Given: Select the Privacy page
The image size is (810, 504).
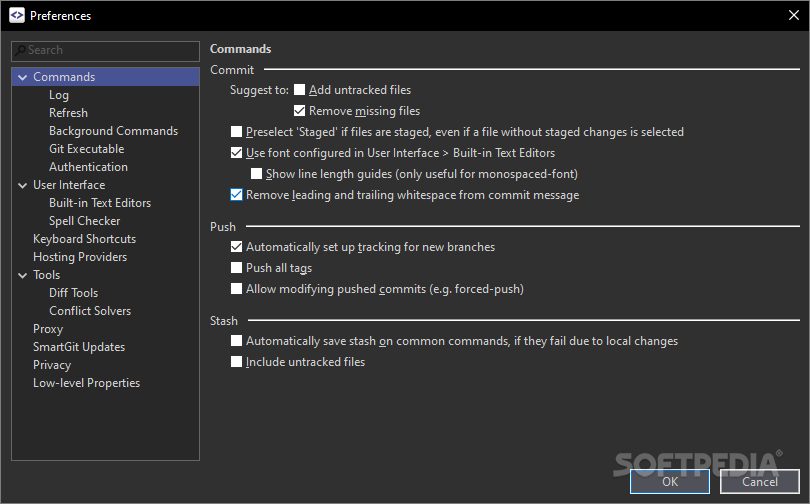Looking at the screenshot, I should tap(52, 365).
